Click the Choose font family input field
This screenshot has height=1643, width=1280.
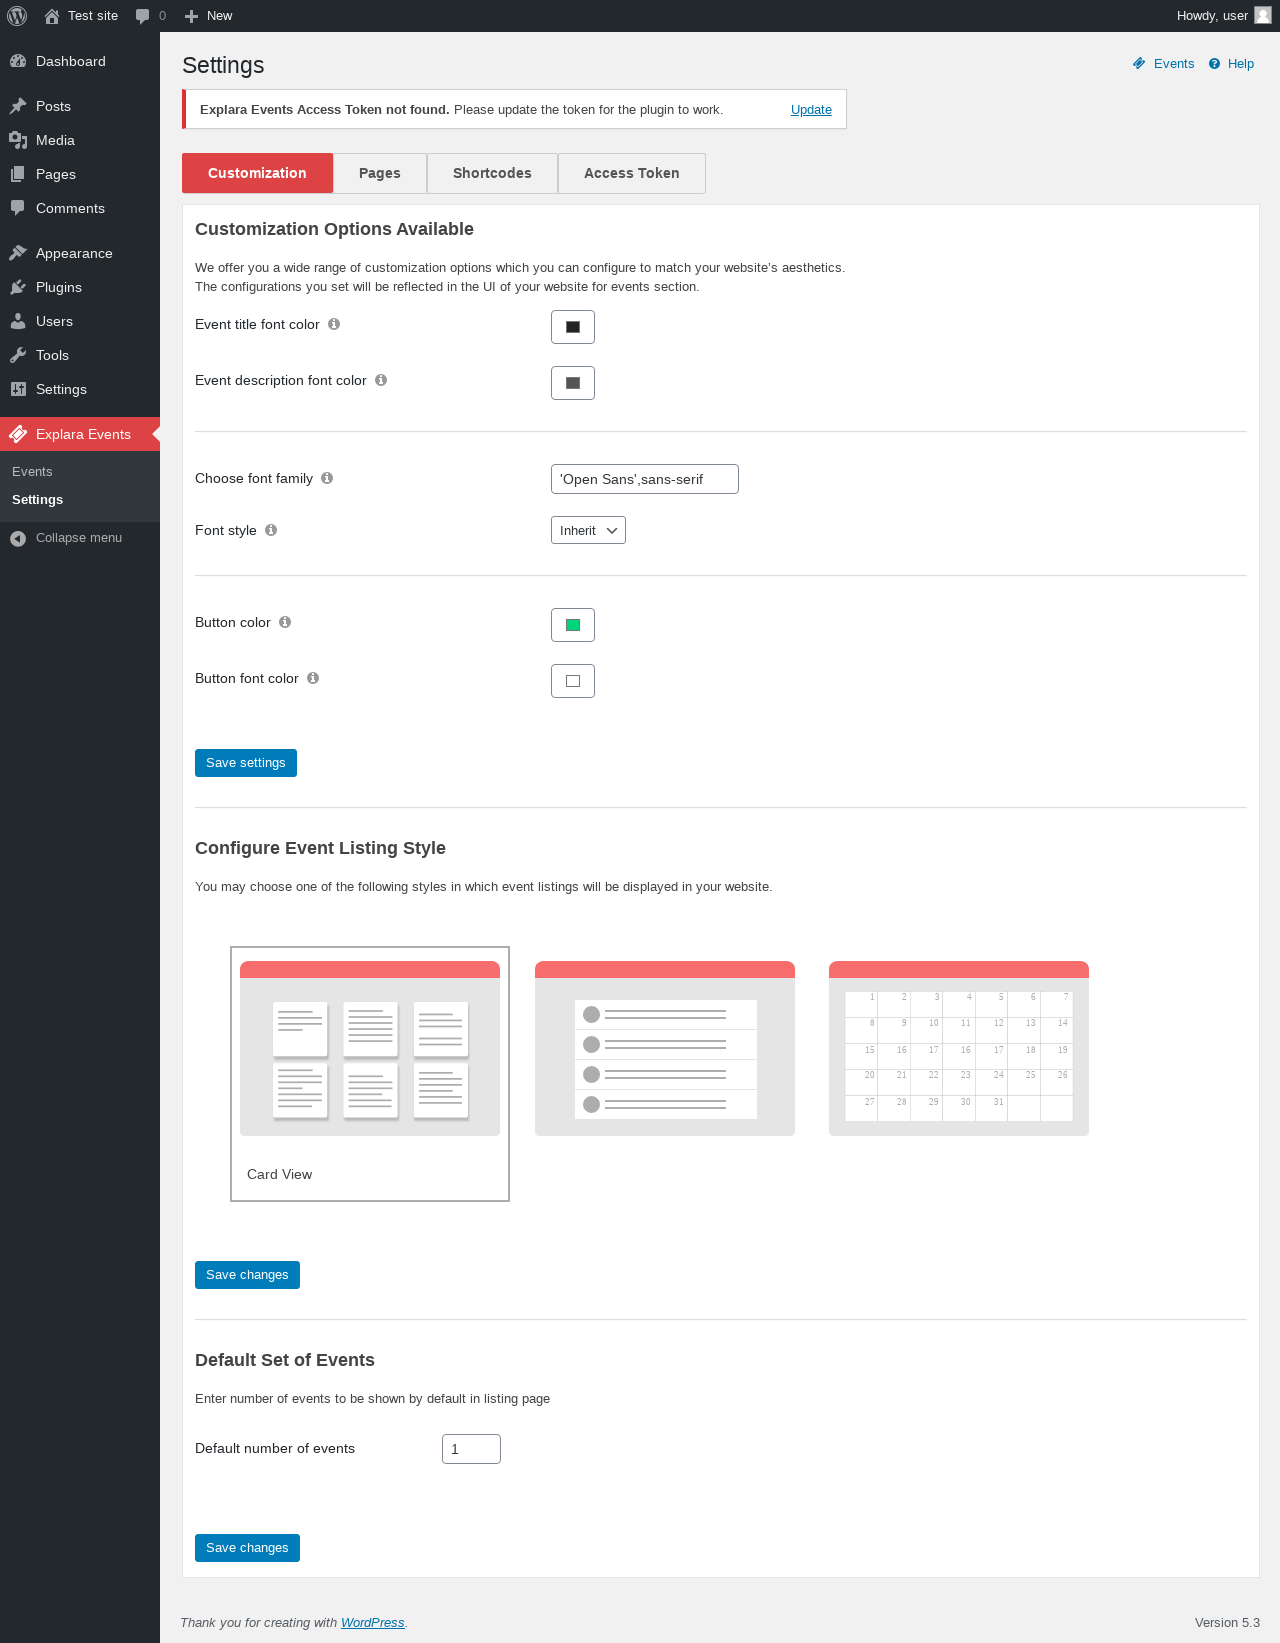pyautogui.click(x=645, y=479)
